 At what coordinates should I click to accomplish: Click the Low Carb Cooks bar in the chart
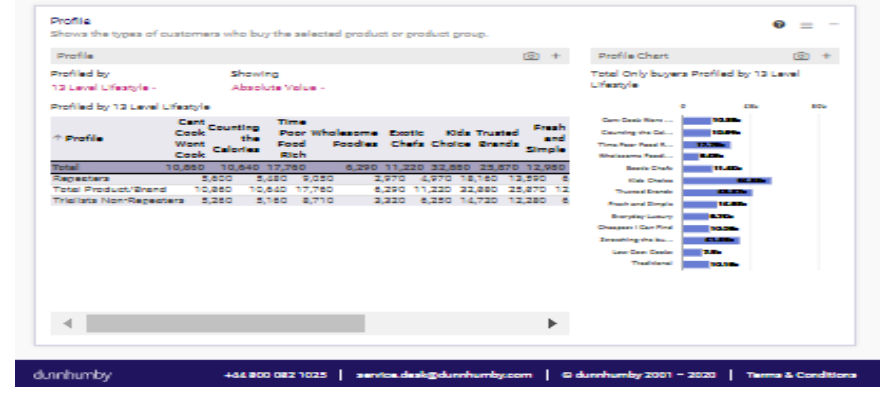[692, 252]
